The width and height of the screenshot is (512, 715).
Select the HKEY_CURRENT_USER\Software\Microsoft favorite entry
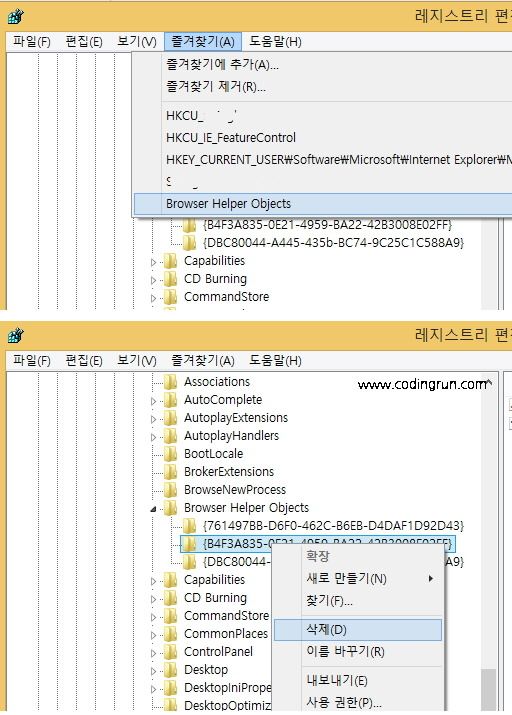tap(338, 160)
